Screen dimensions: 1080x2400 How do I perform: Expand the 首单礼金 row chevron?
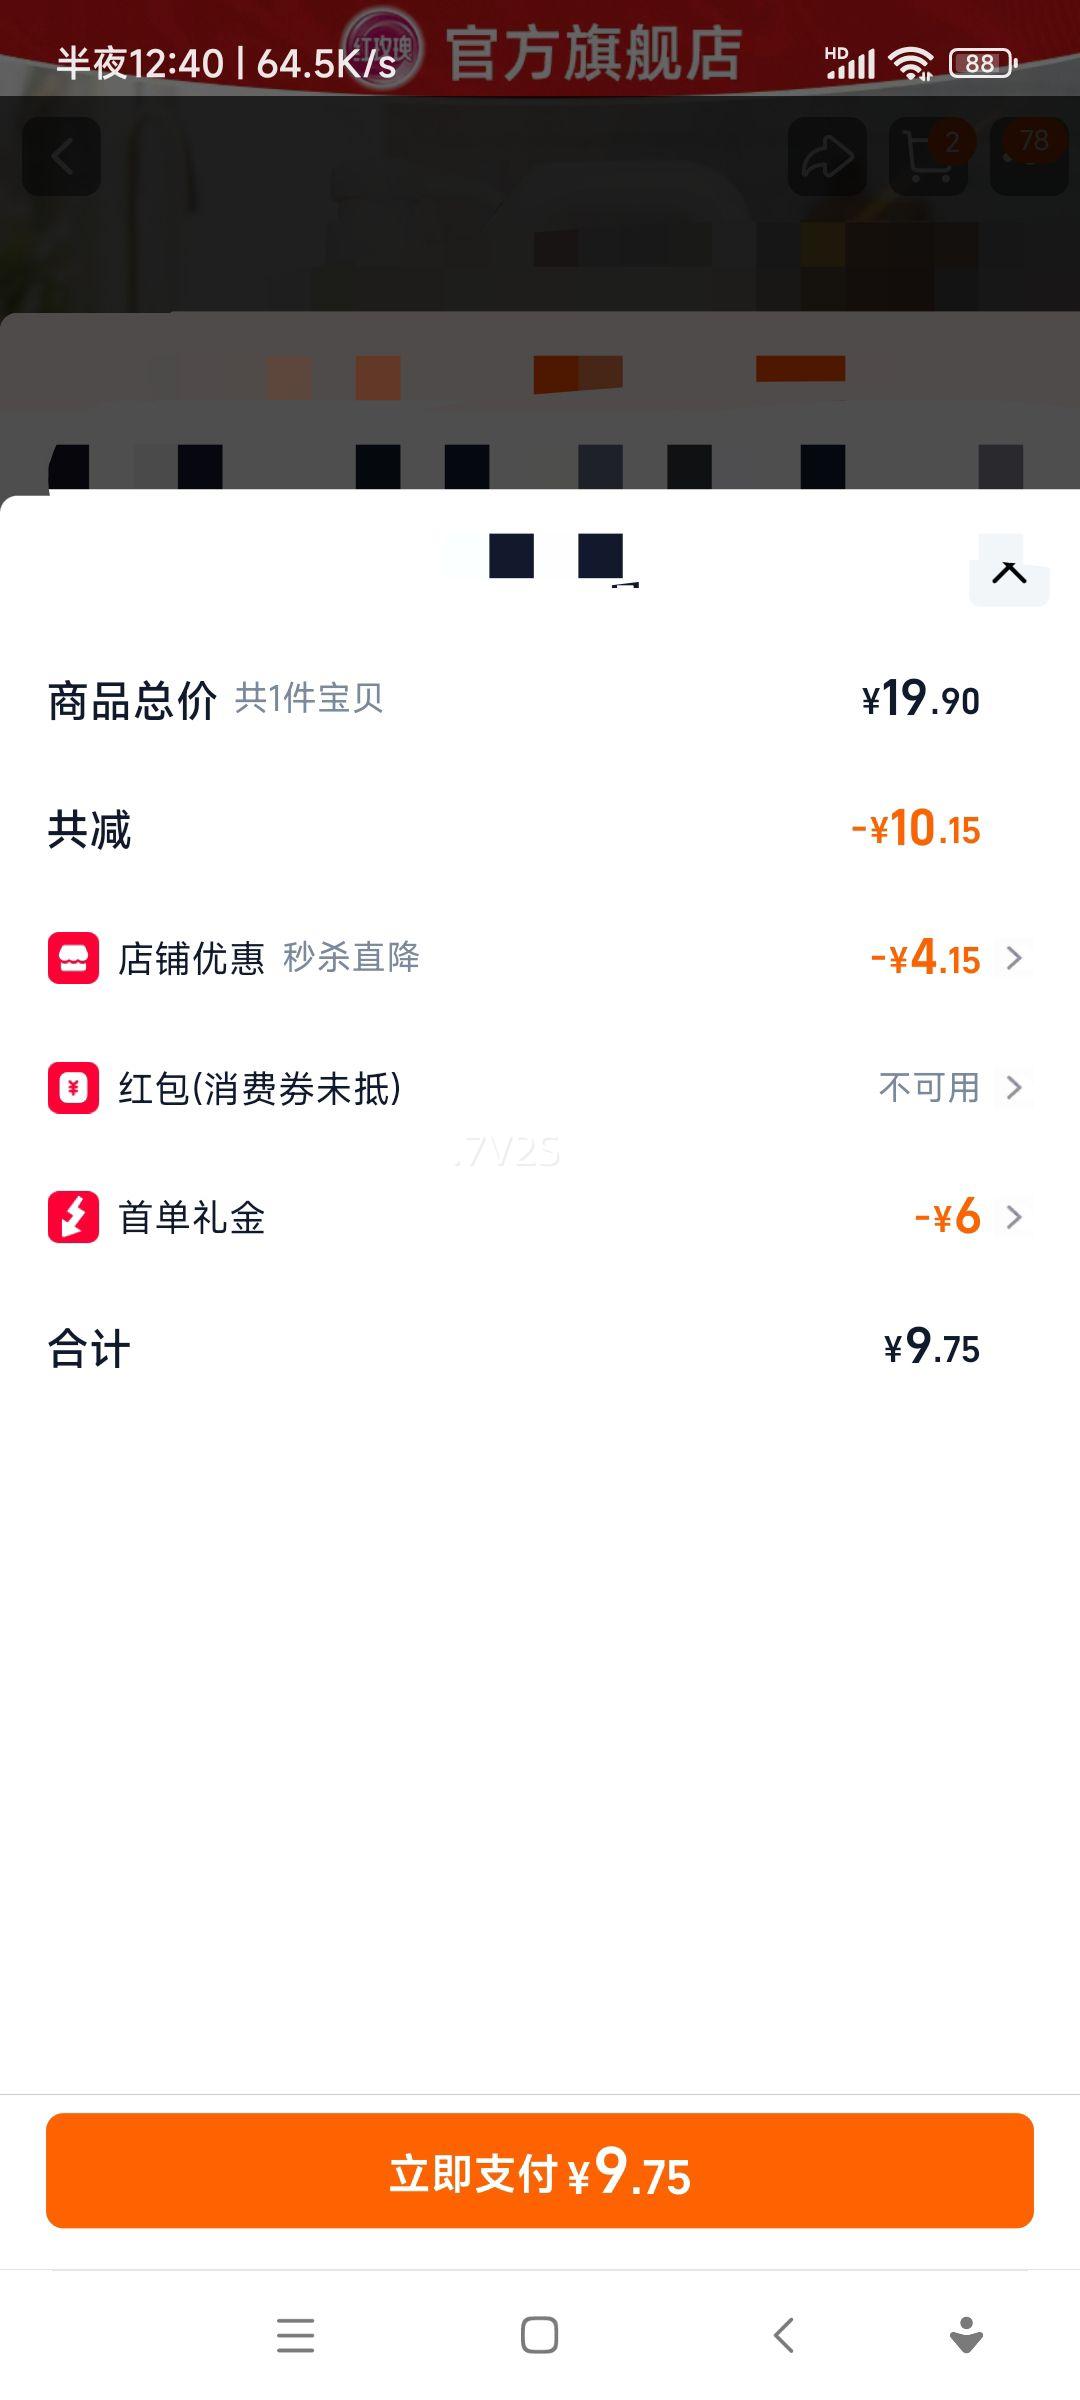pos(1014,1217)
